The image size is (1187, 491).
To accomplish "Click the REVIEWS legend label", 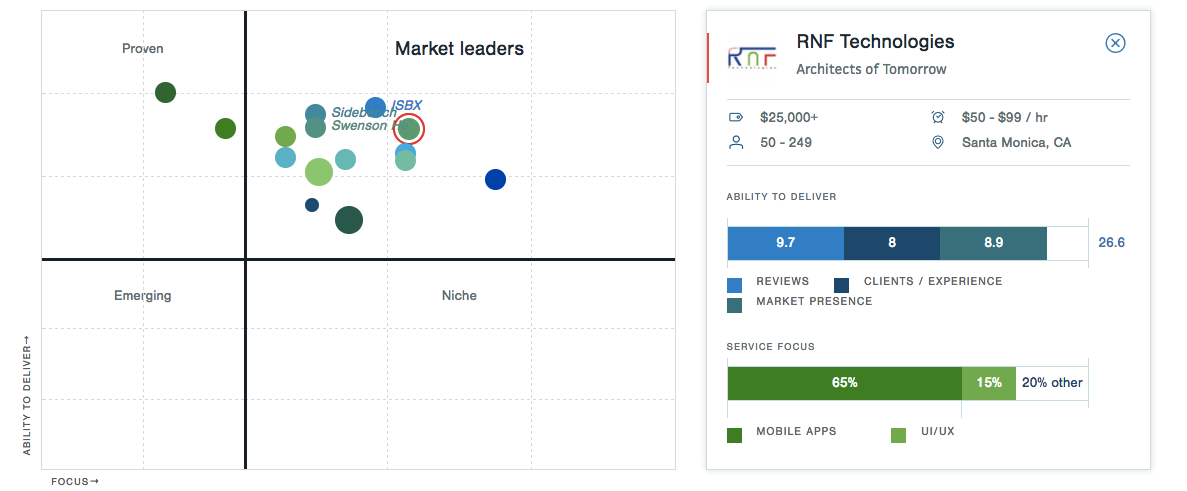I will tap(783, 281).
